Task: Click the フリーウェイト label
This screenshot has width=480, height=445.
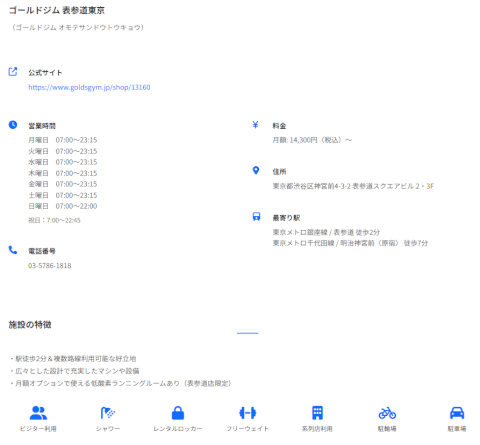Action: point(248,429)
